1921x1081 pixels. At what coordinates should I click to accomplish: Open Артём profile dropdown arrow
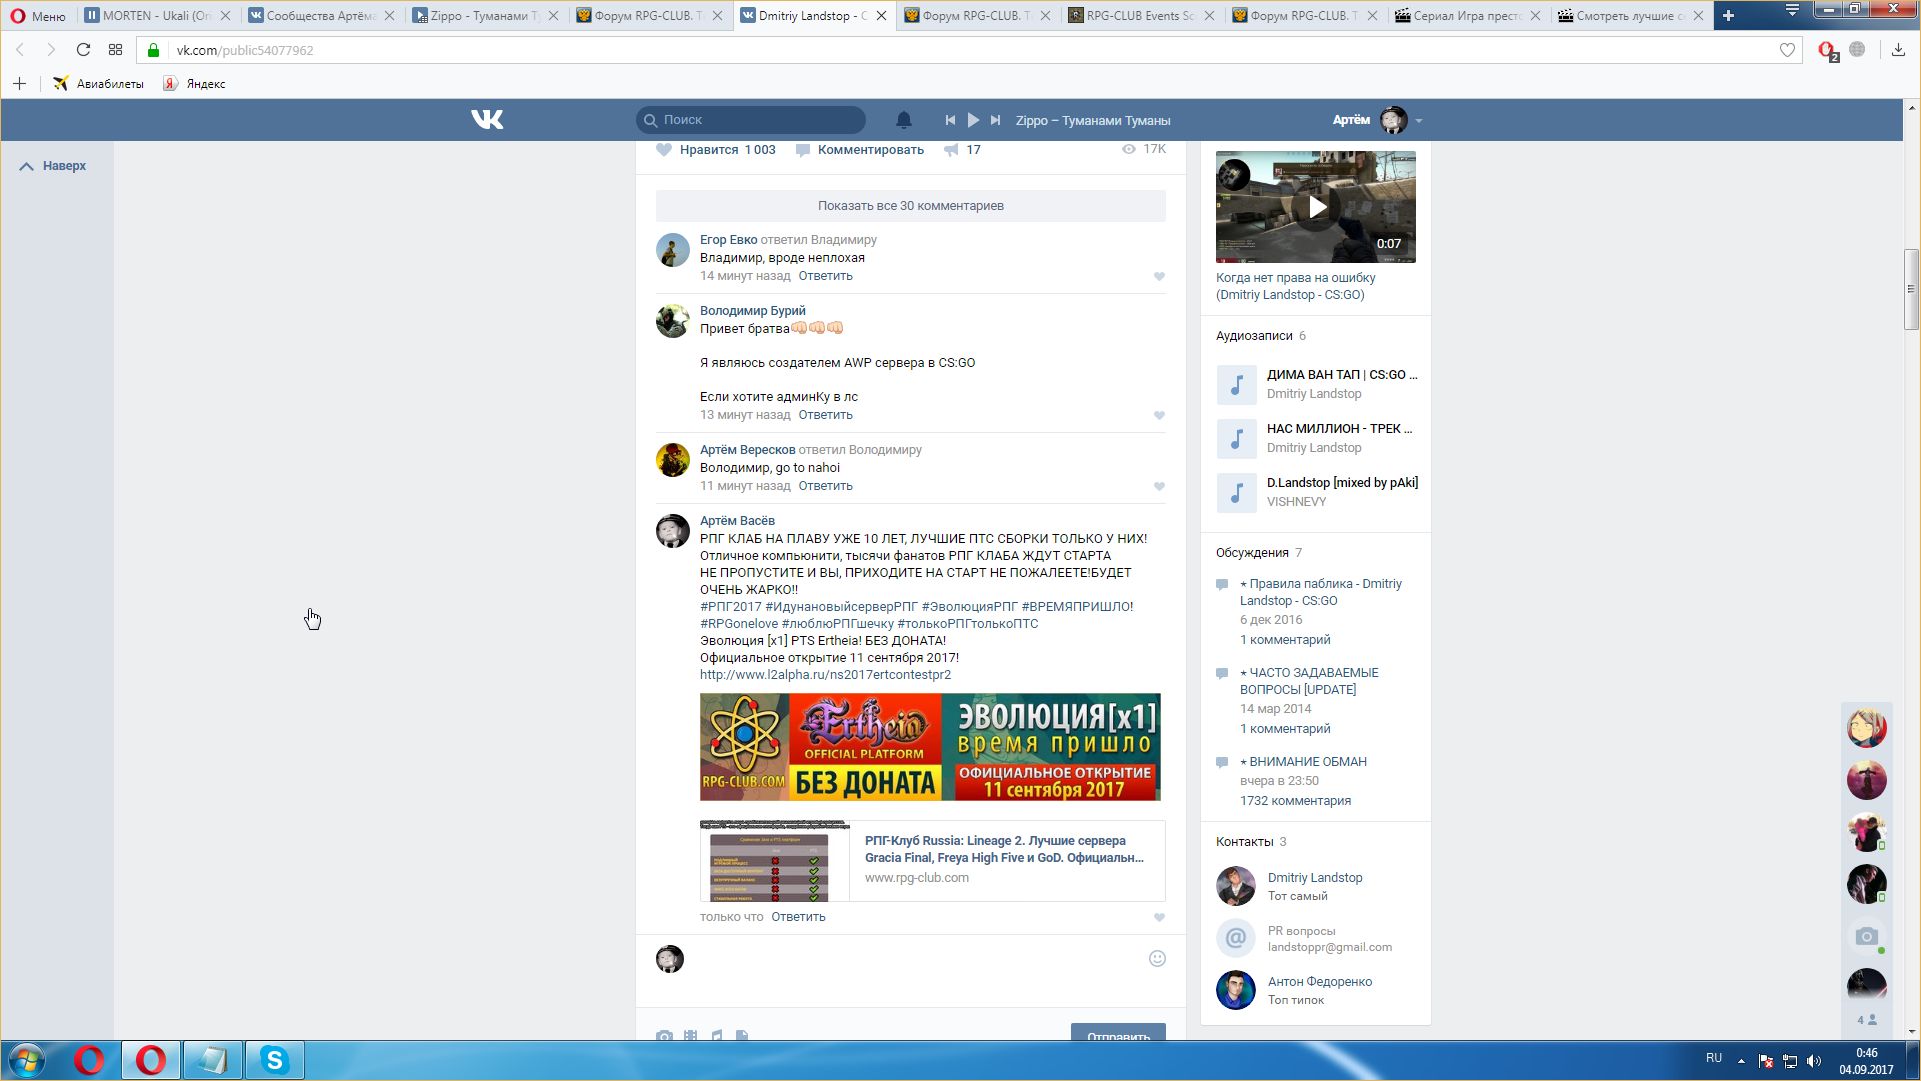1418,121
